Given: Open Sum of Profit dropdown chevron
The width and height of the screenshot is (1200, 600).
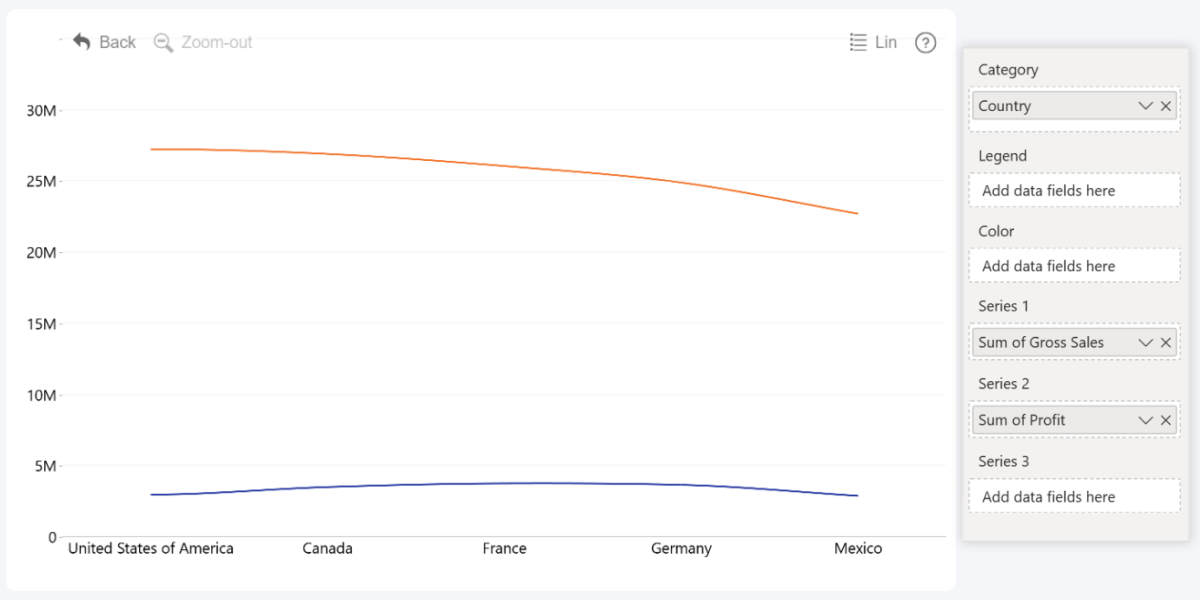Looking at the screenshot, I should pyautogui.click(x=1146, y=420).
